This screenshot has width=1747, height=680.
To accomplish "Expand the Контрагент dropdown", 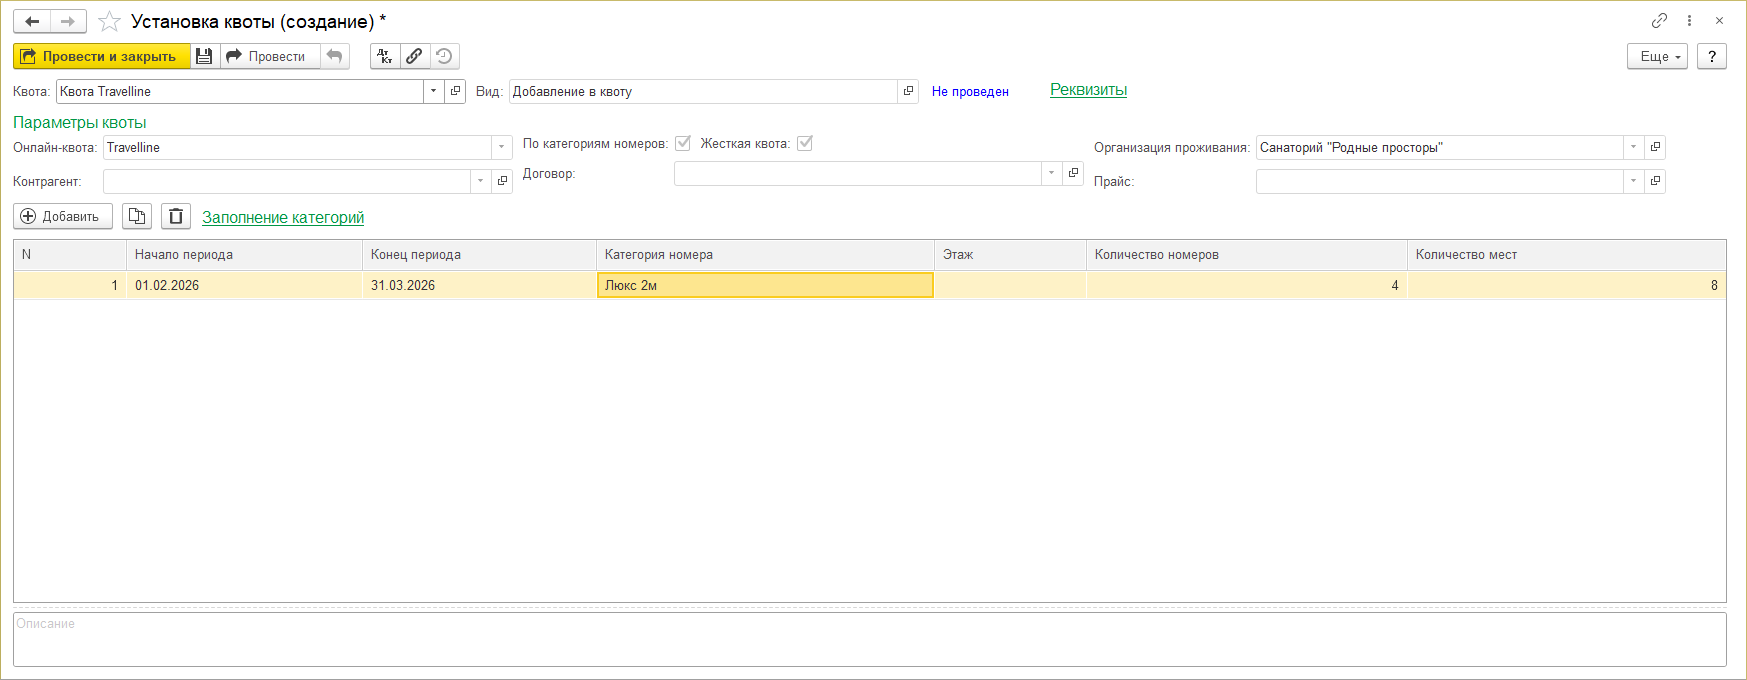I will click(480, 181).
